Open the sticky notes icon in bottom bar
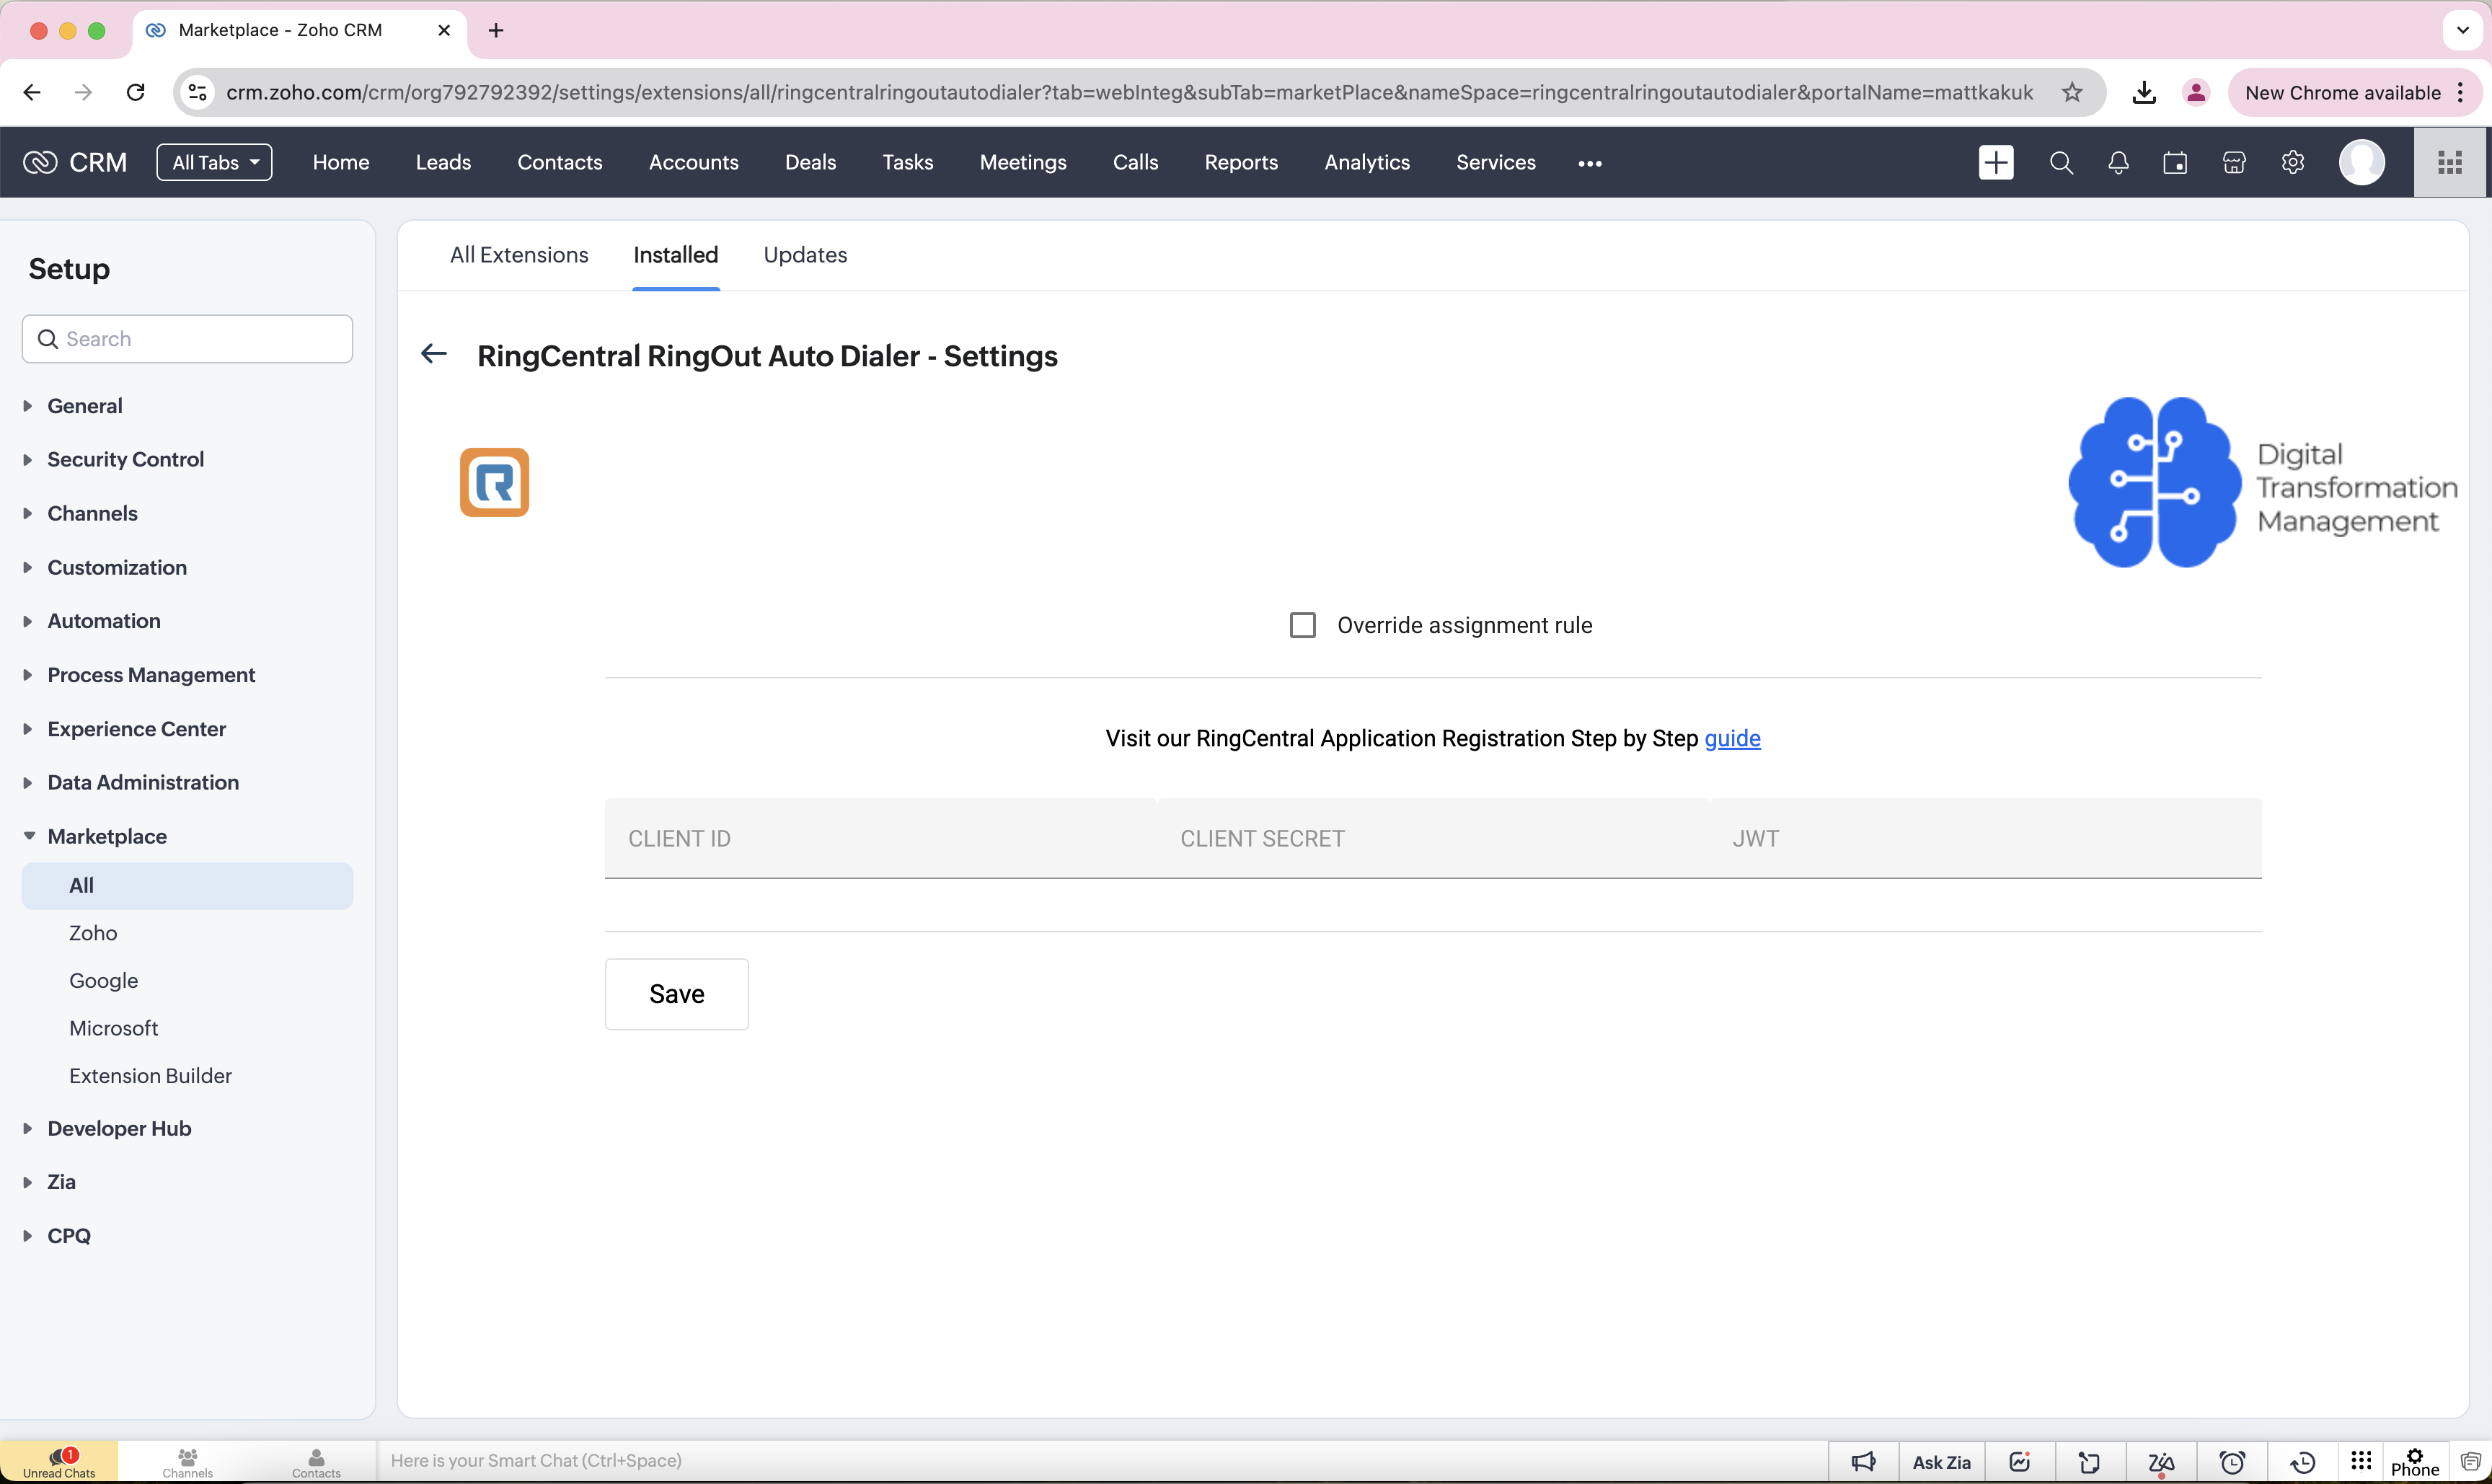Screen dimensions: 2492x1484 [2090, 1462]
